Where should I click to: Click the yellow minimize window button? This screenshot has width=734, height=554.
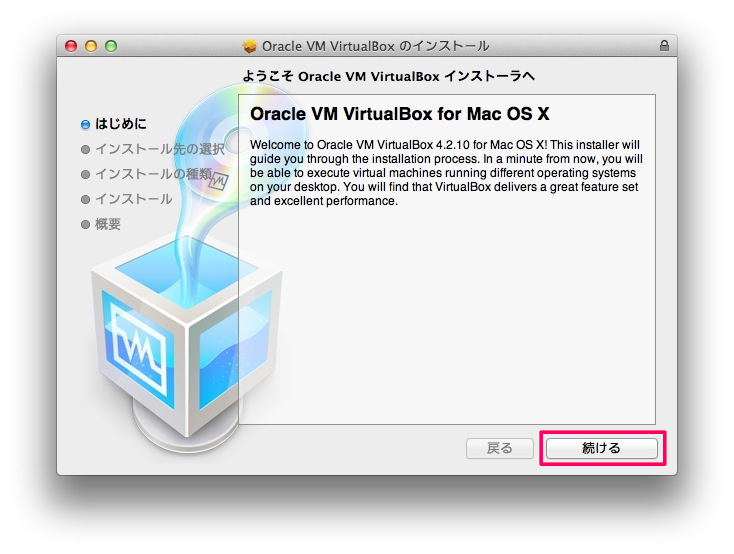coord(91,46)
